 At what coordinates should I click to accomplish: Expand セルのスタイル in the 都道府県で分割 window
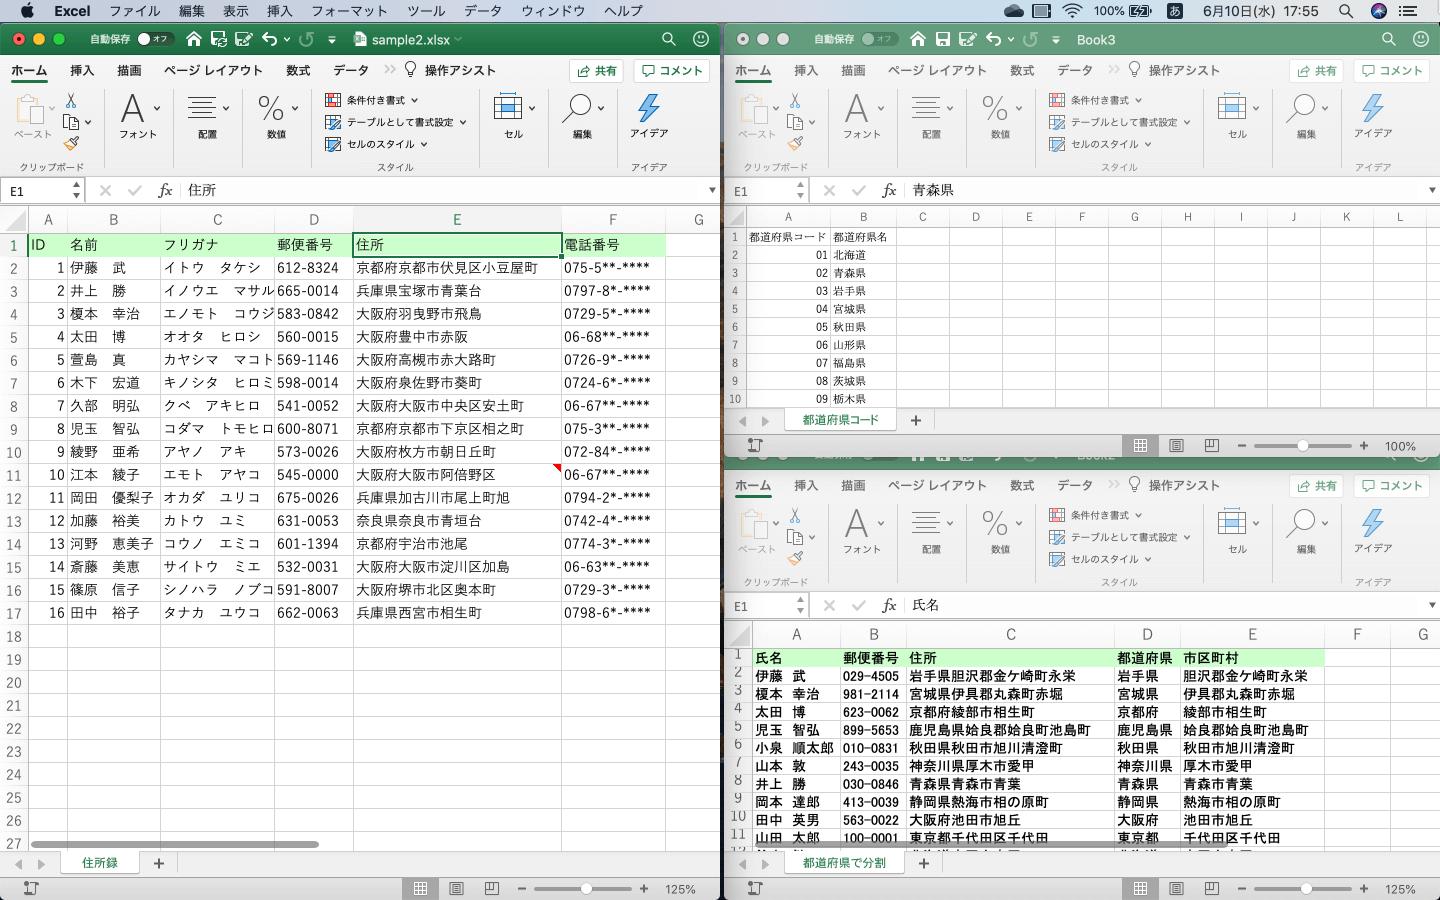click(x=1148, y=559)
